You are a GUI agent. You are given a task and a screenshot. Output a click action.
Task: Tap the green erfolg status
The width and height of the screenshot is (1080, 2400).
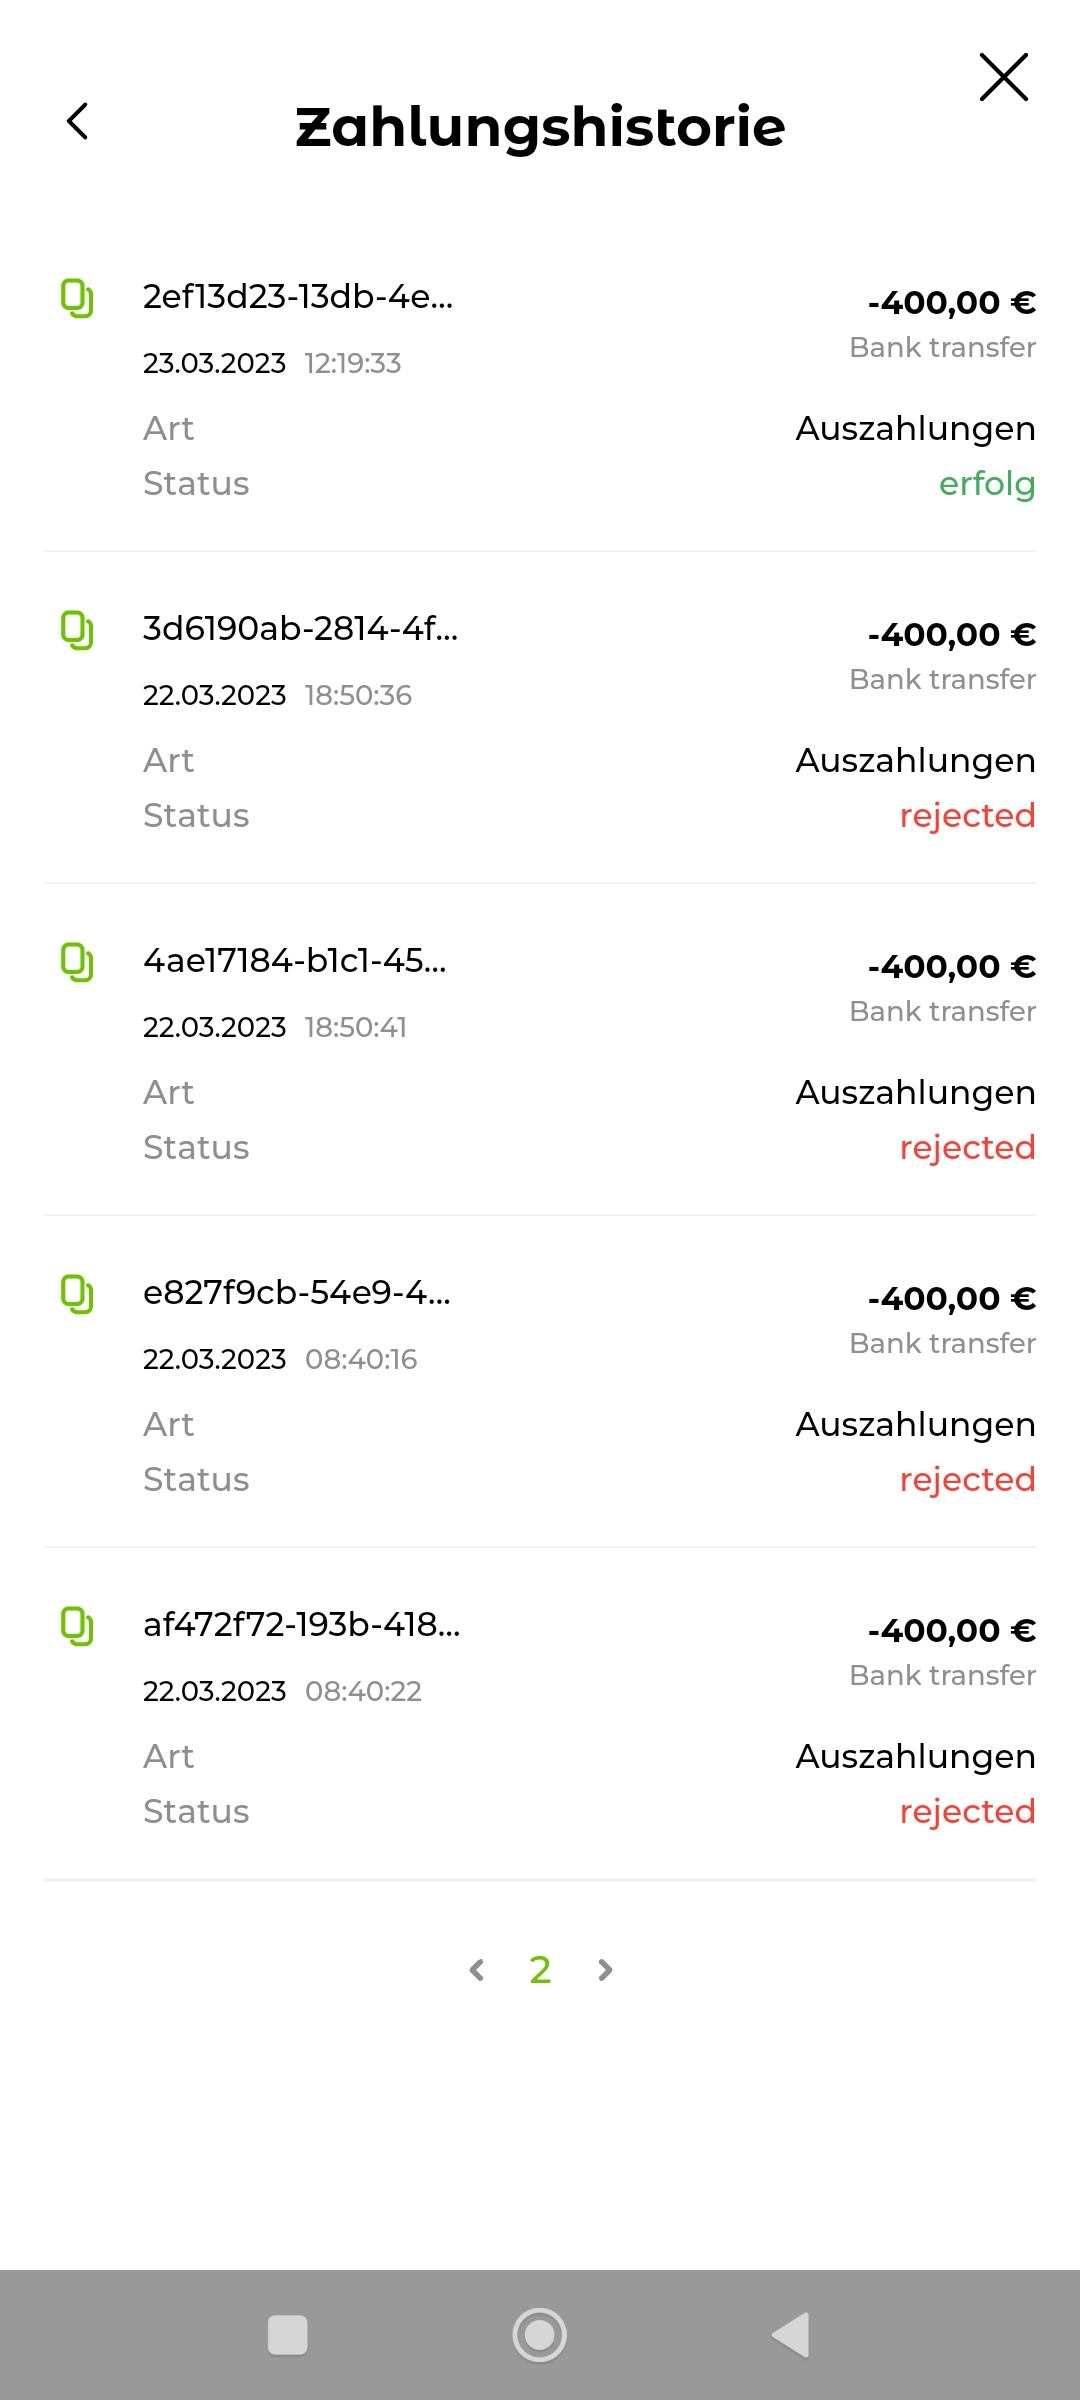click(x=986, y=484)
